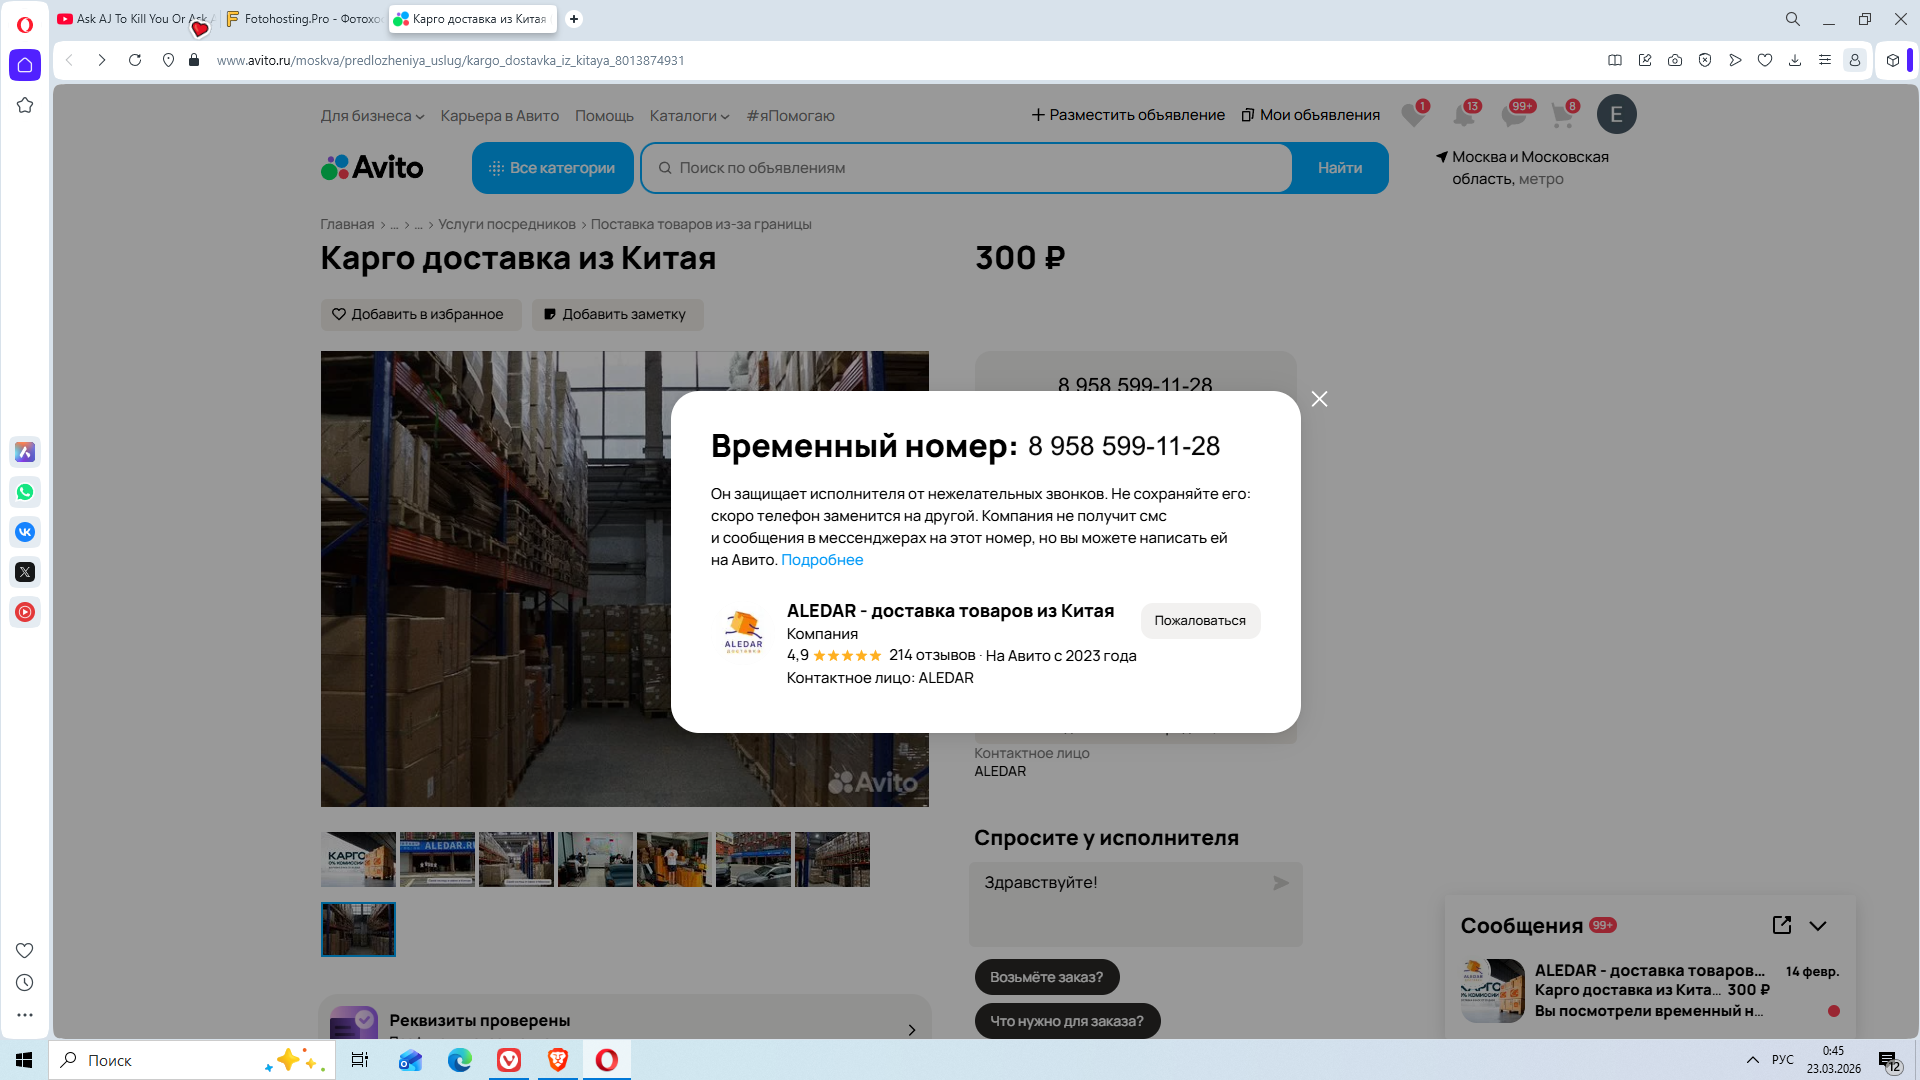Open Avito notifications bell icon
This screenshot has width=1920, height=1080.
(x=1463, y=115)
